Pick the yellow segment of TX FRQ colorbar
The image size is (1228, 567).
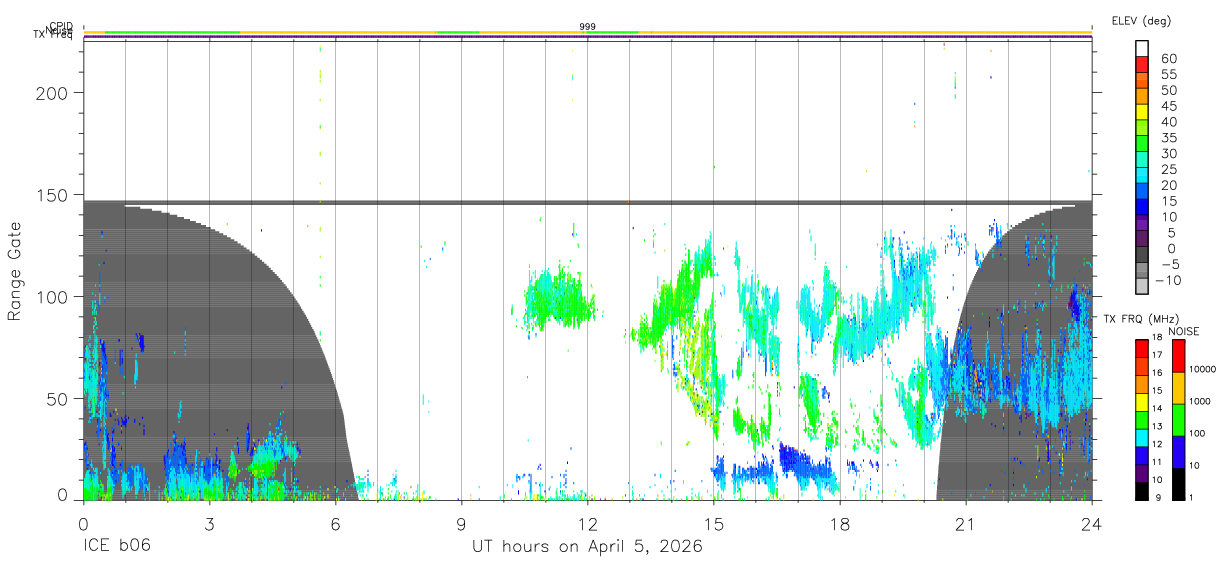(x=1142, y=403)
